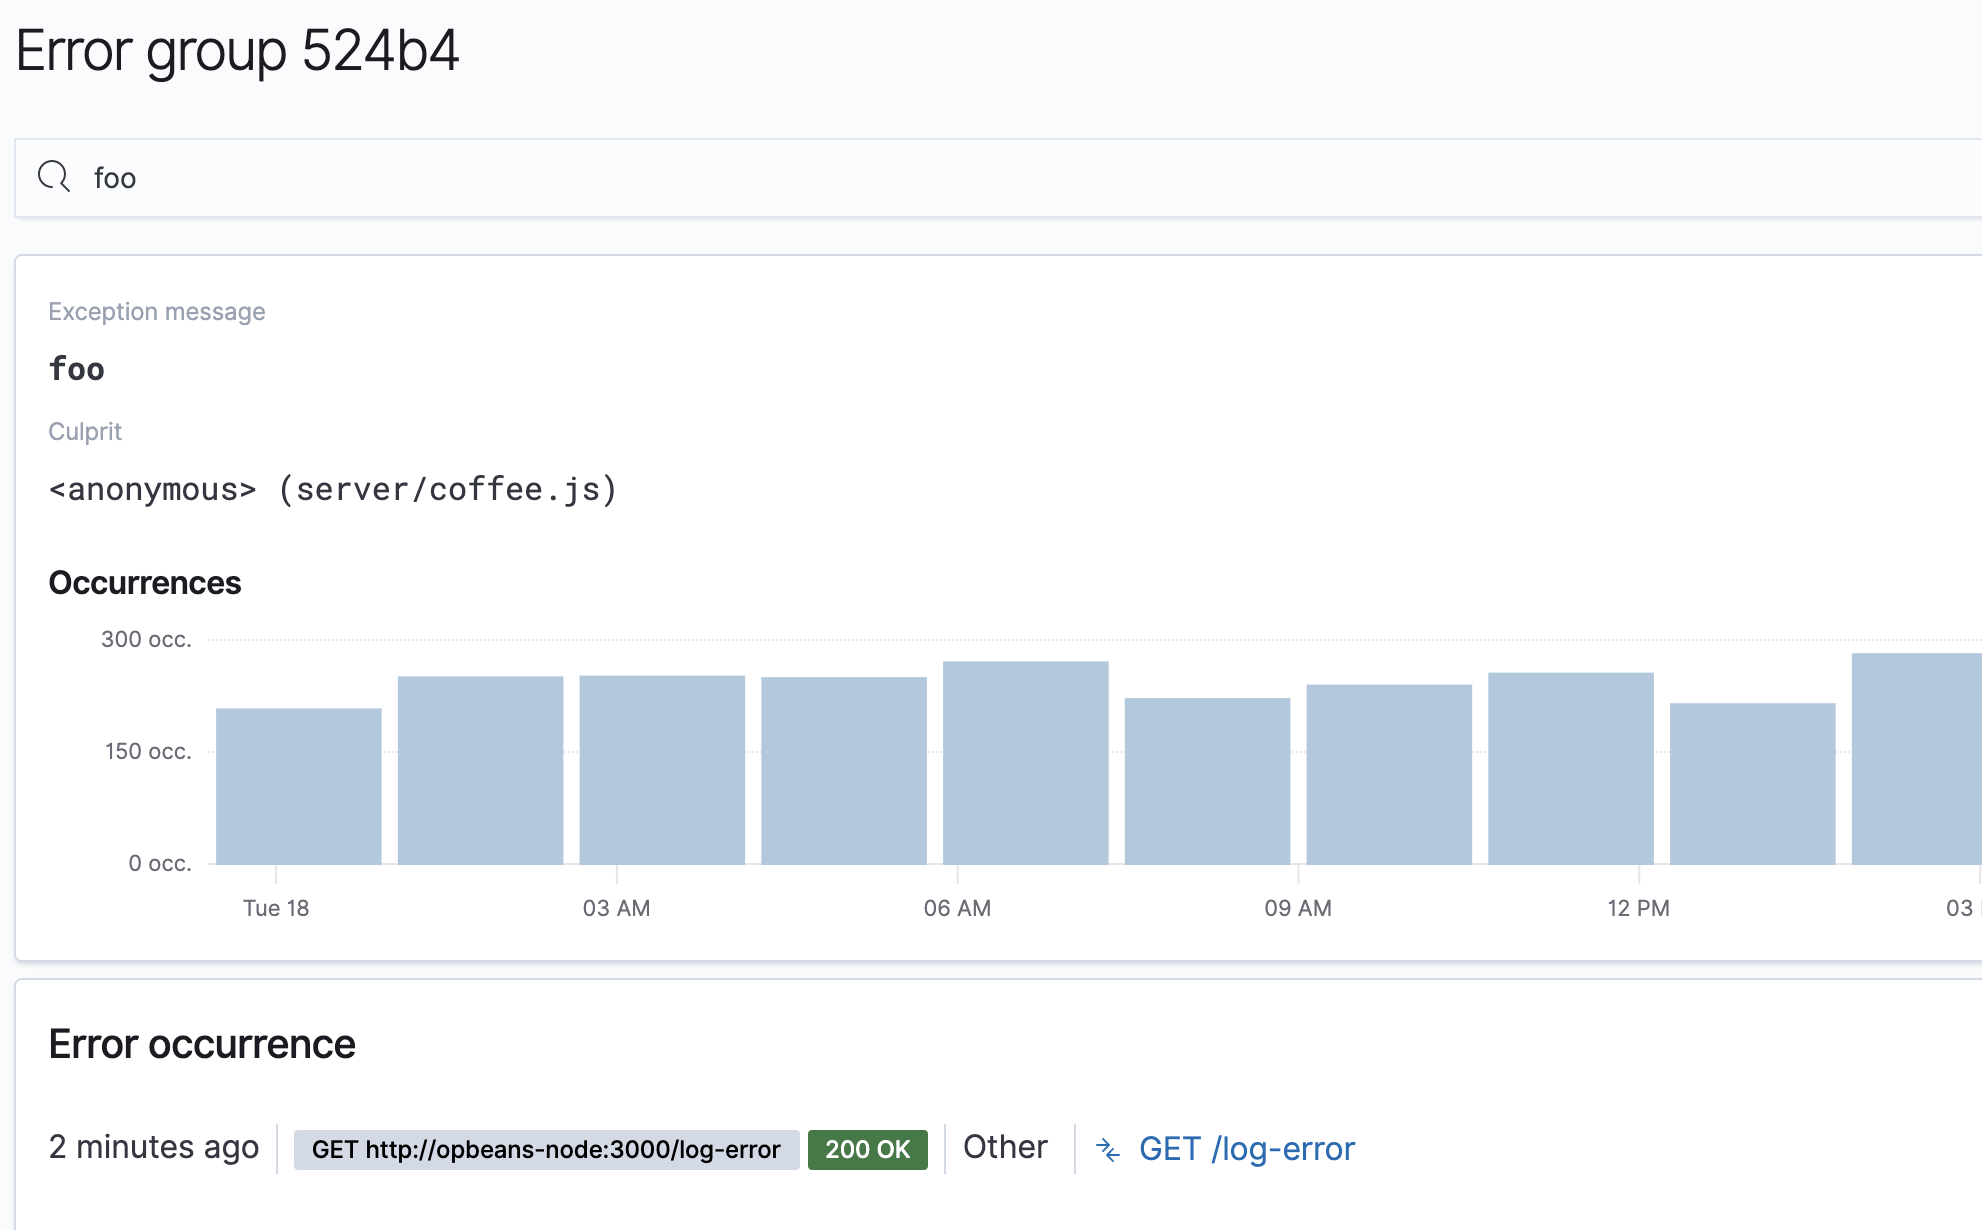
Task: Click the Tue 18 timeline axis label
Action: pos(276,908)
